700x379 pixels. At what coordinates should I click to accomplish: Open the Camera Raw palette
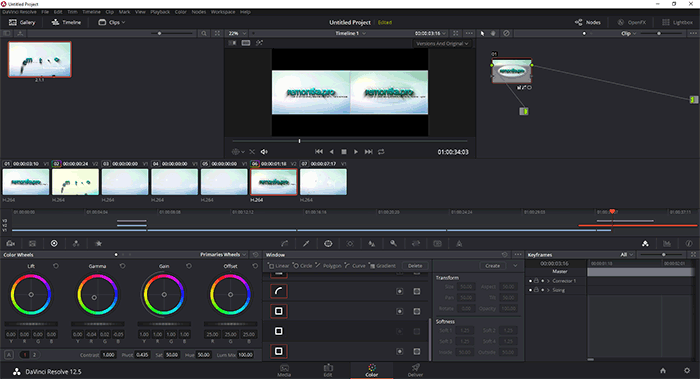tap(11, 243)
